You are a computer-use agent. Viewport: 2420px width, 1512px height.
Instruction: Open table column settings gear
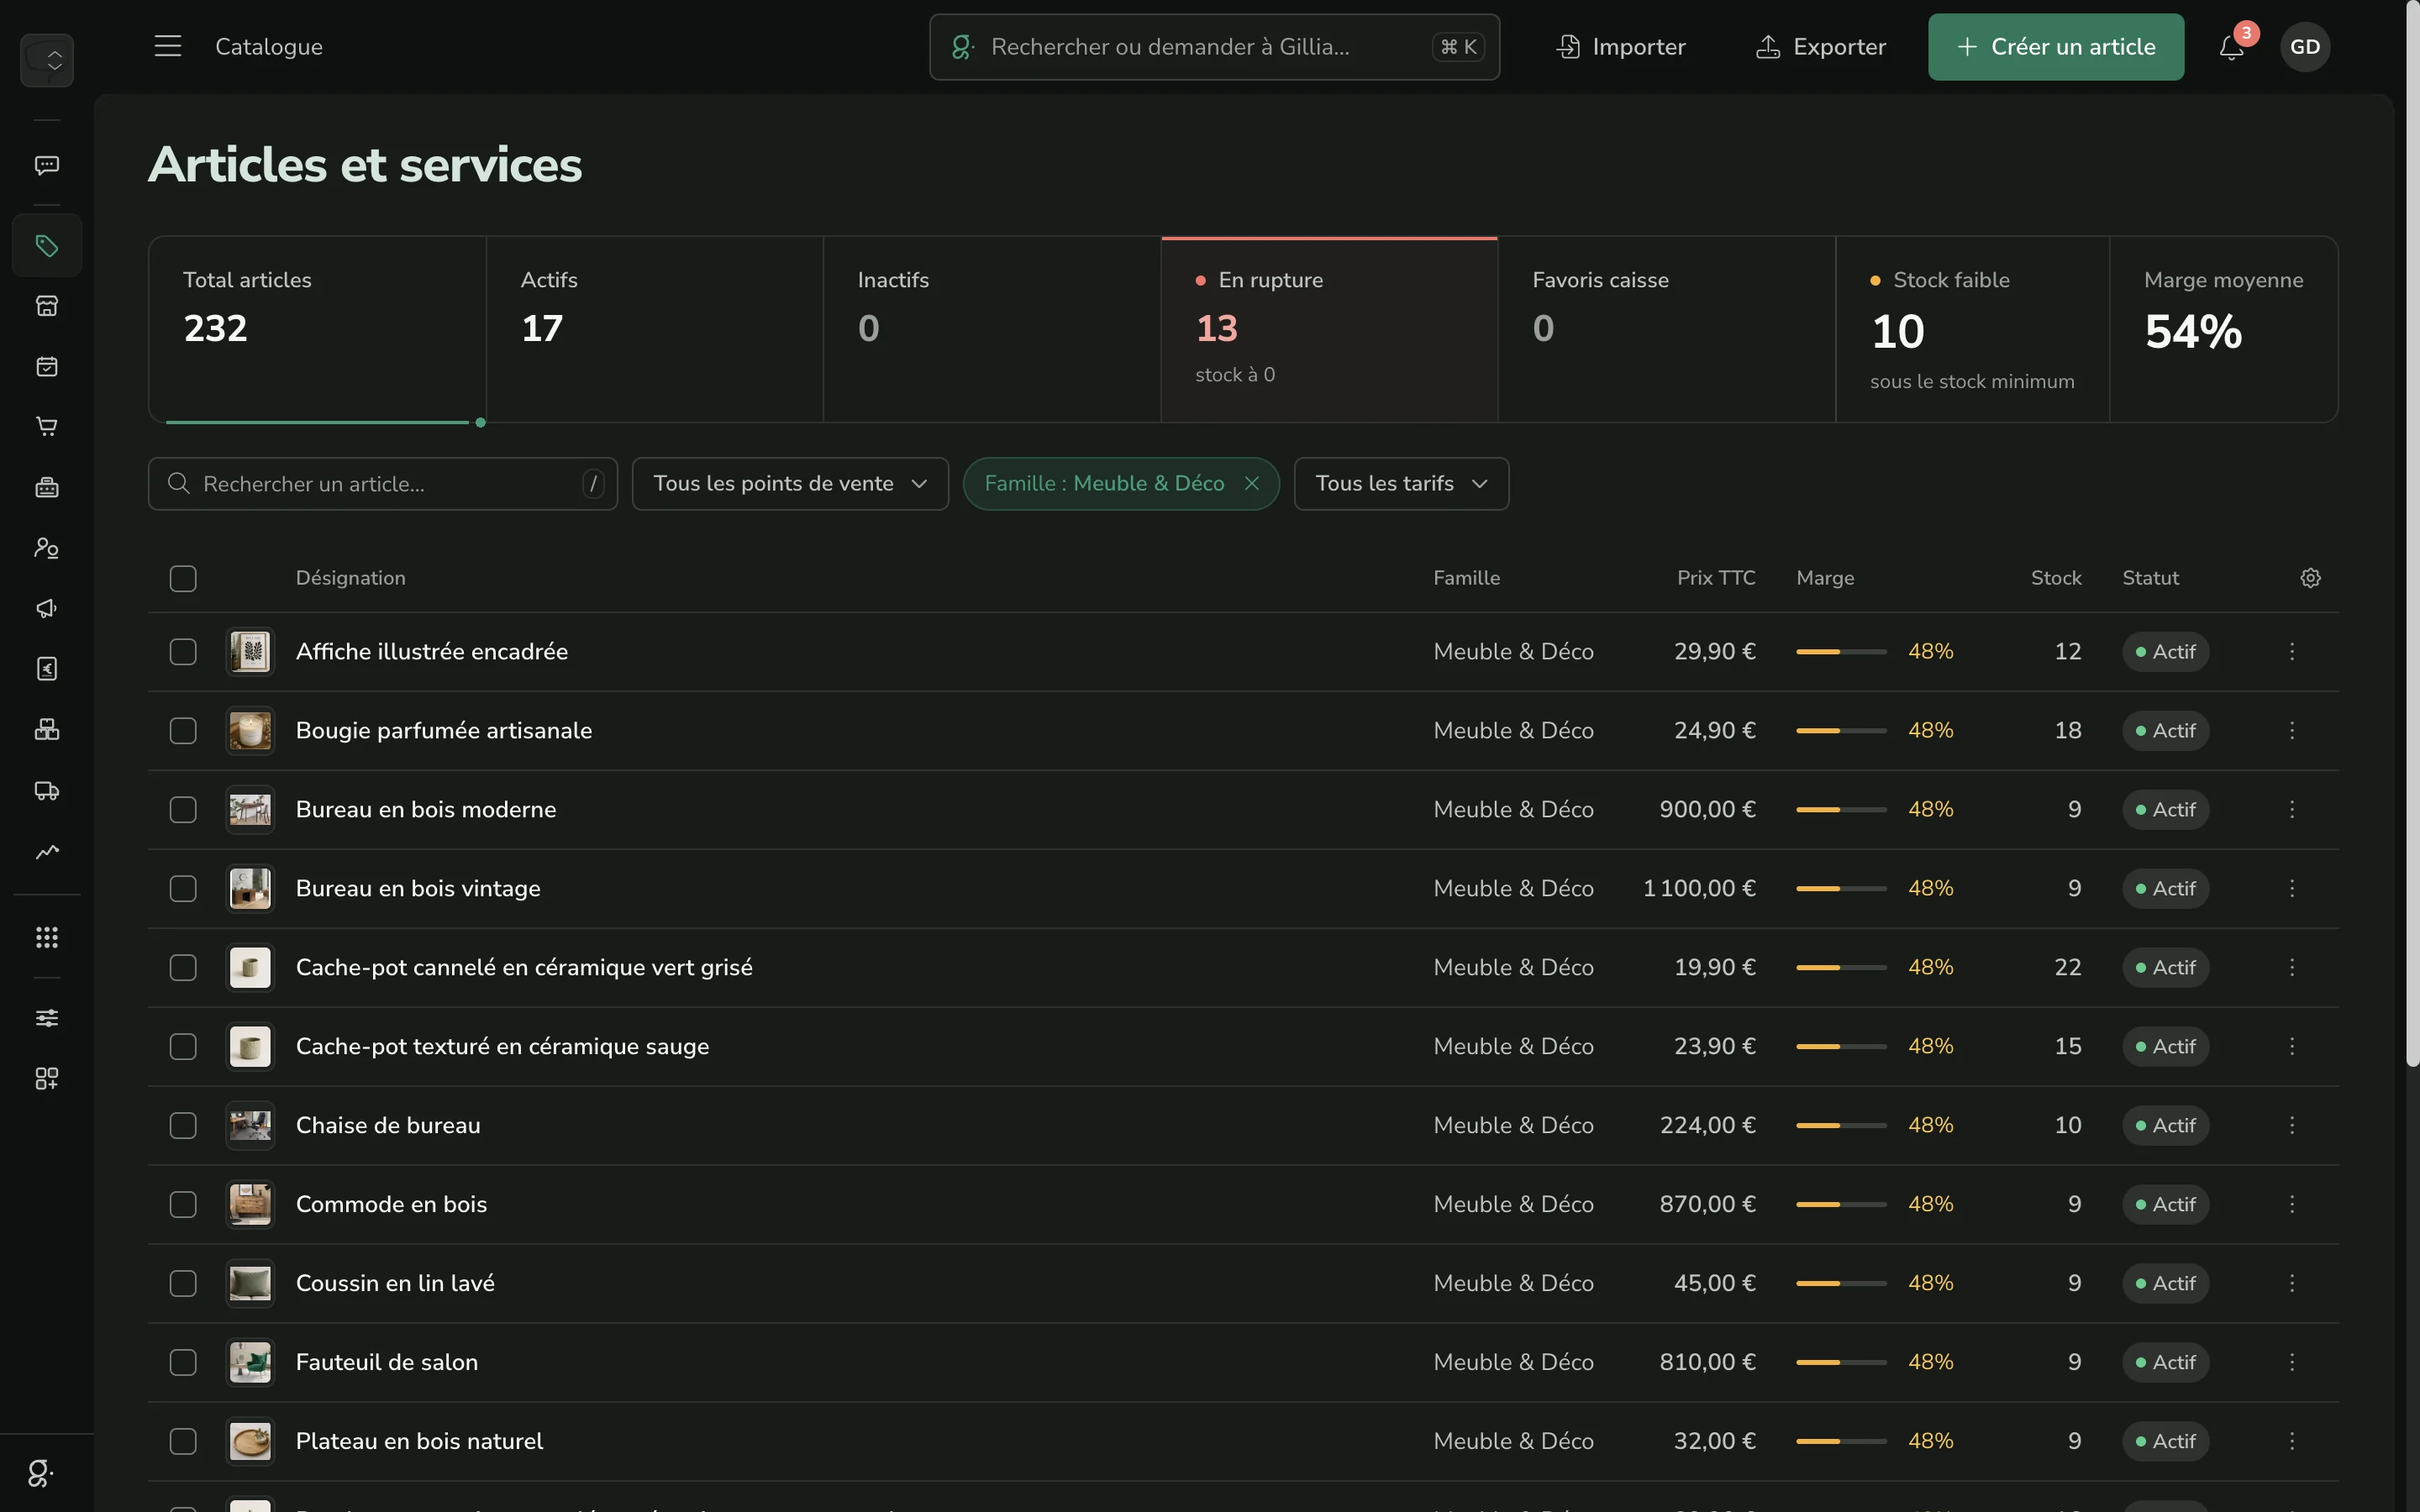click(x=2310, y=578)
